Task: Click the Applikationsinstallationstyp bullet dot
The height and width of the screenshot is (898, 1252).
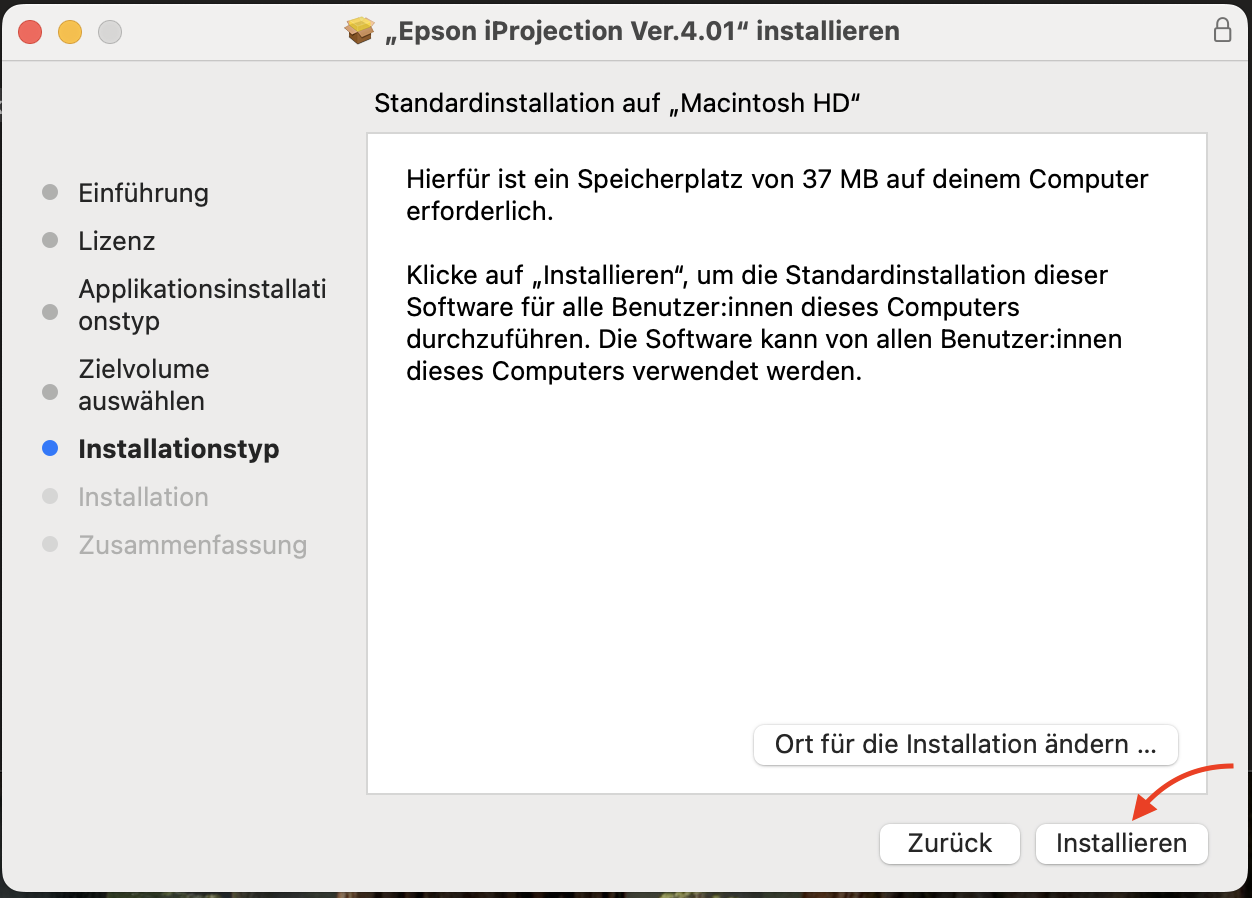Action: point(50,312)
